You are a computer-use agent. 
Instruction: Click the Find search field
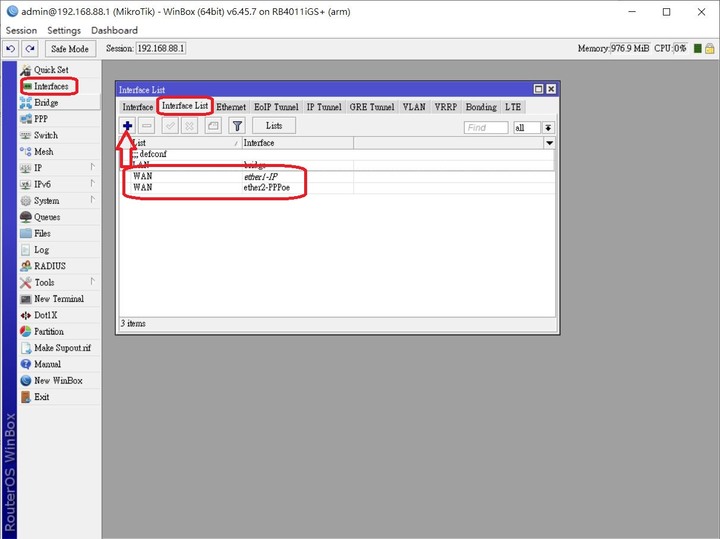pyautogui.click(x=486, y=128)
